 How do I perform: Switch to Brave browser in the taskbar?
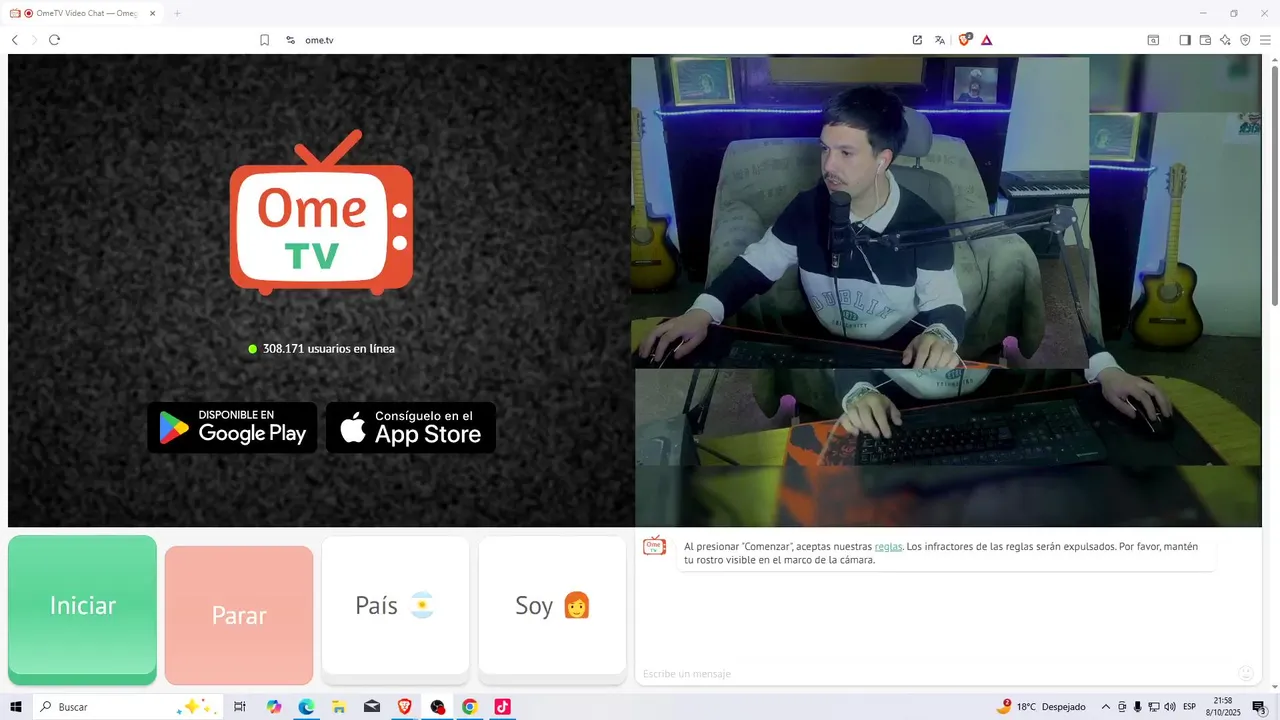[405, 707]
